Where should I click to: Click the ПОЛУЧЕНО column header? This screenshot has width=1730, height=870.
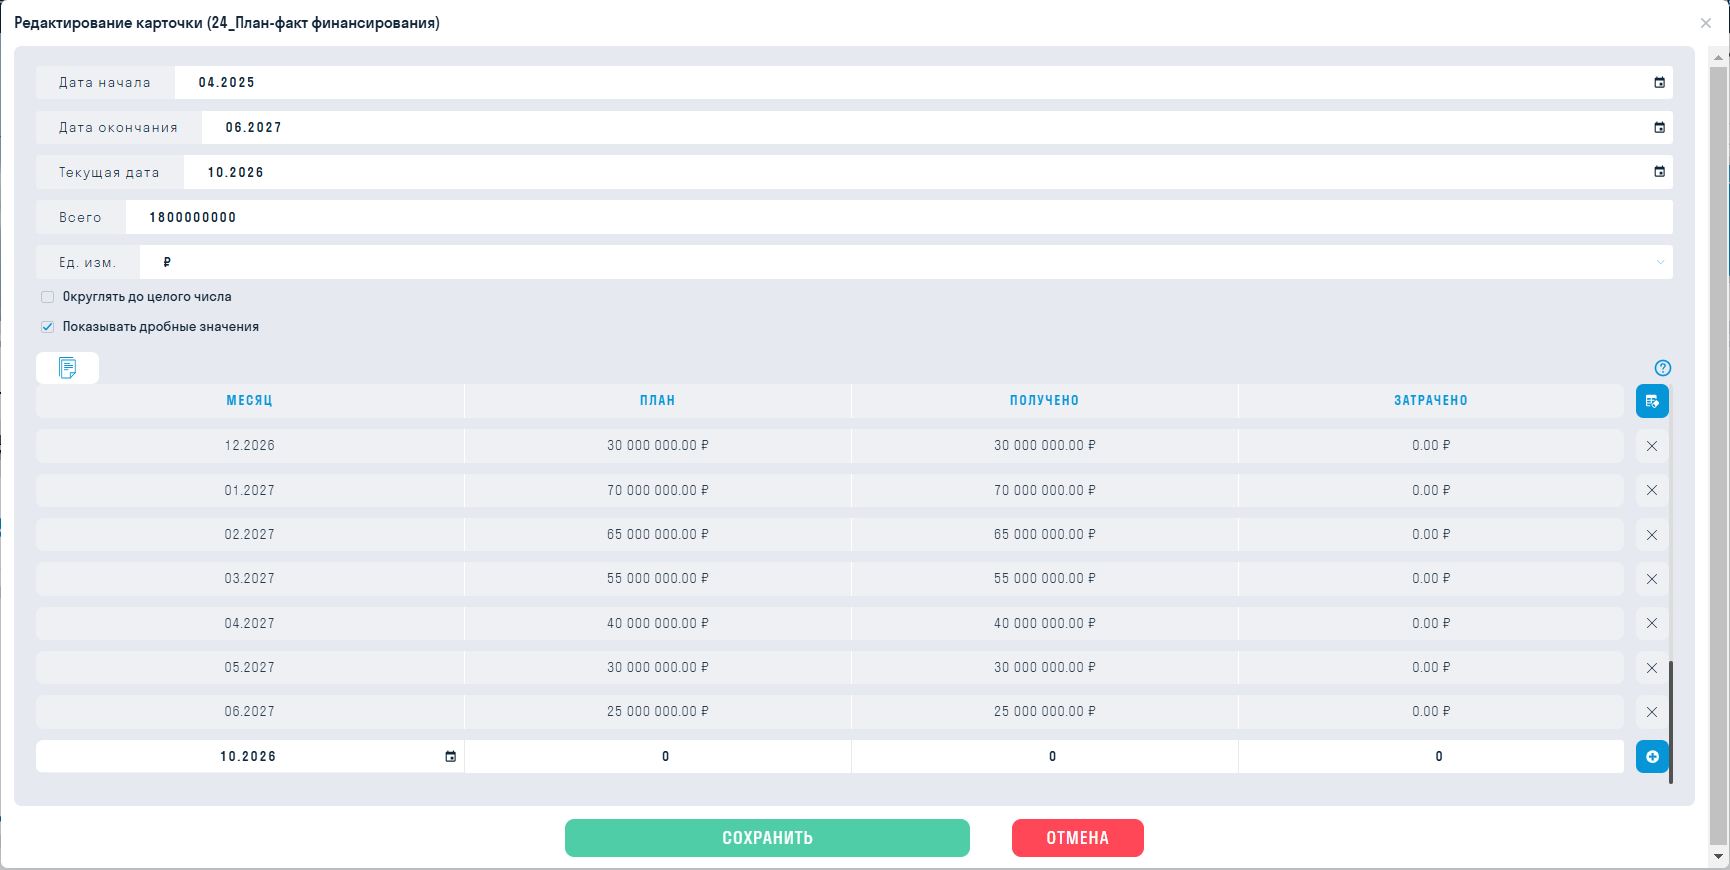(1045, 401)
